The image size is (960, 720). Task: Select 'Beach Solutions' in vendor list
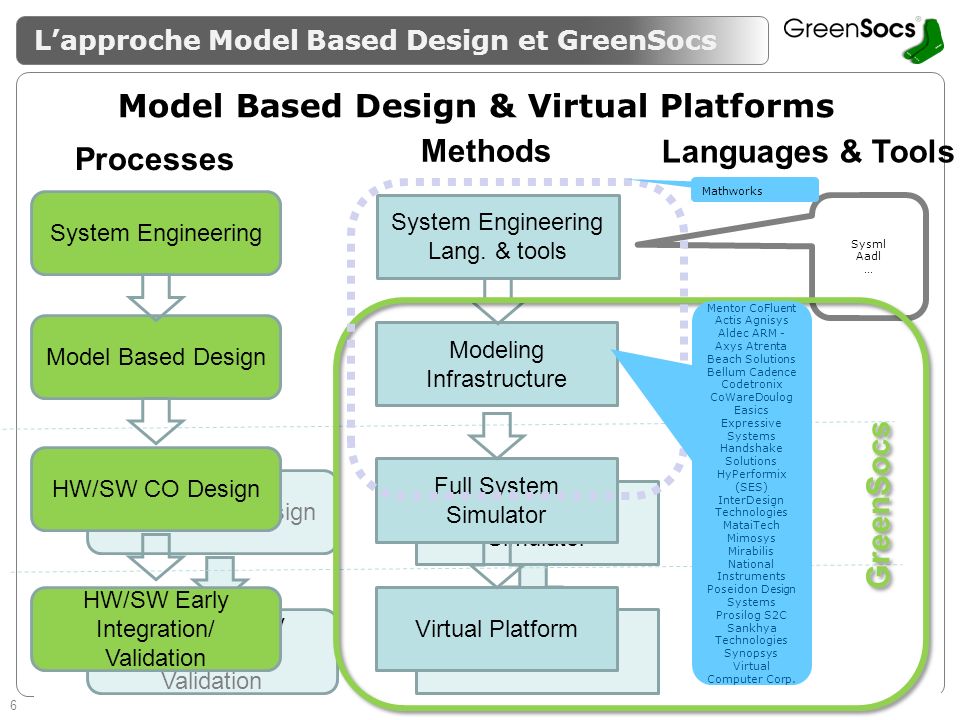pos(751,359)
